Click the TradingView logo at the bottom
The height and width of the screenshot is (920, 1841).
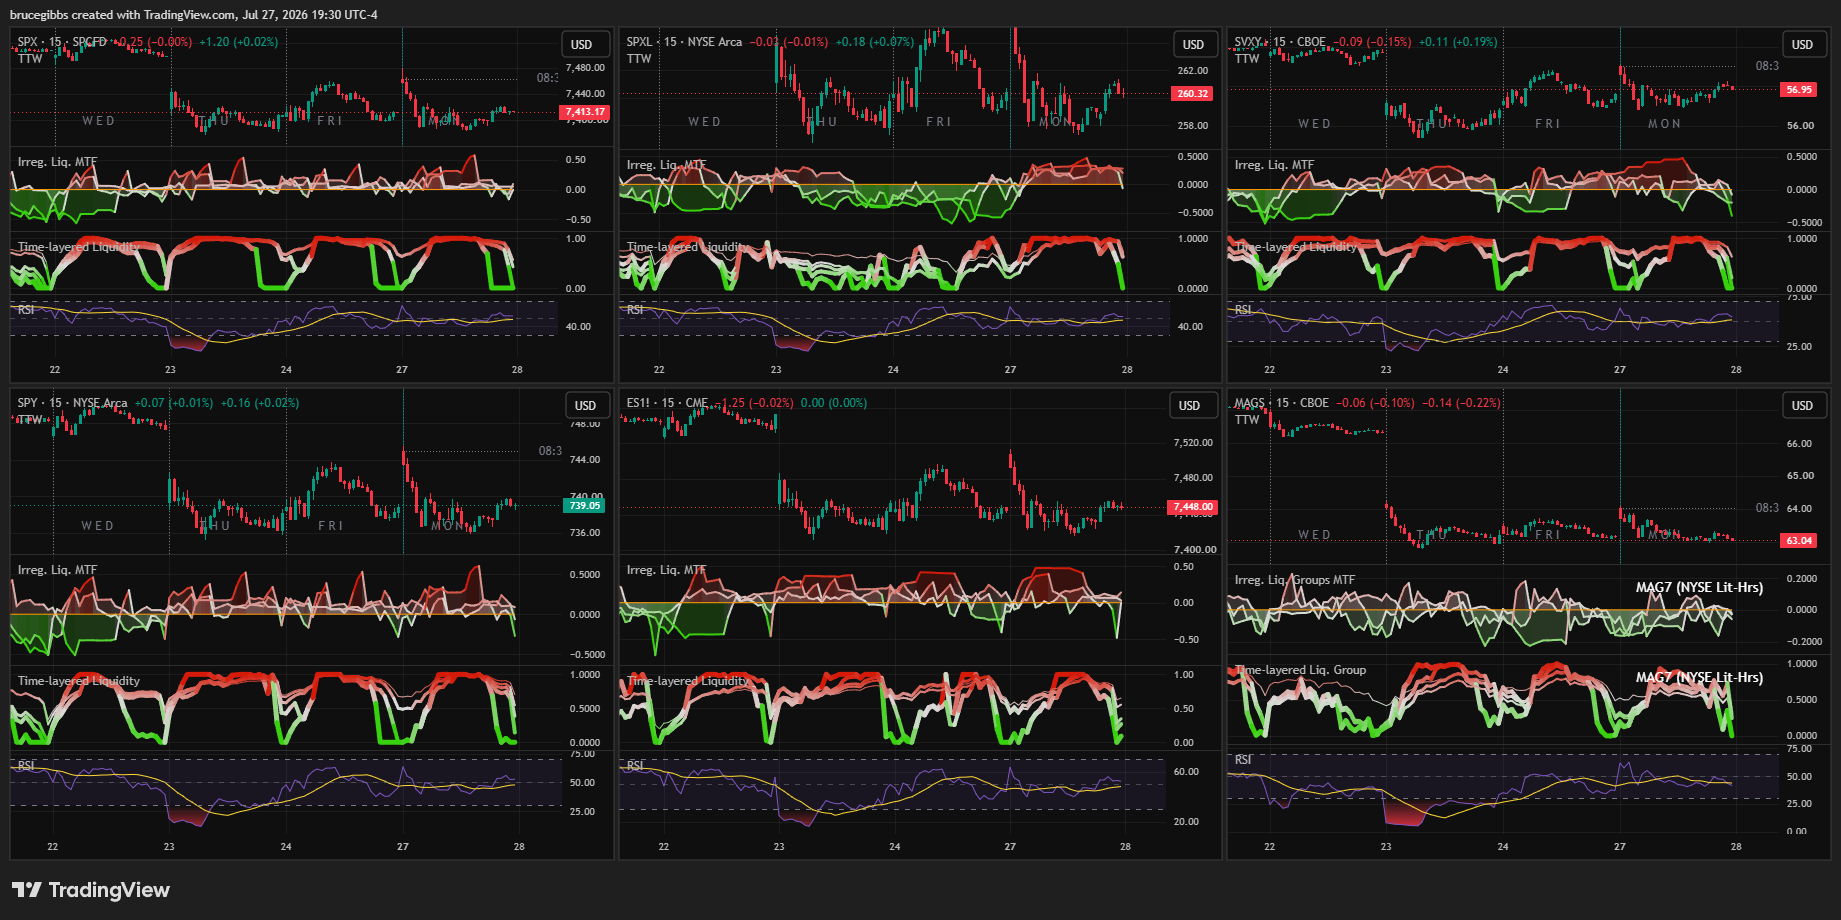[91, 890]
